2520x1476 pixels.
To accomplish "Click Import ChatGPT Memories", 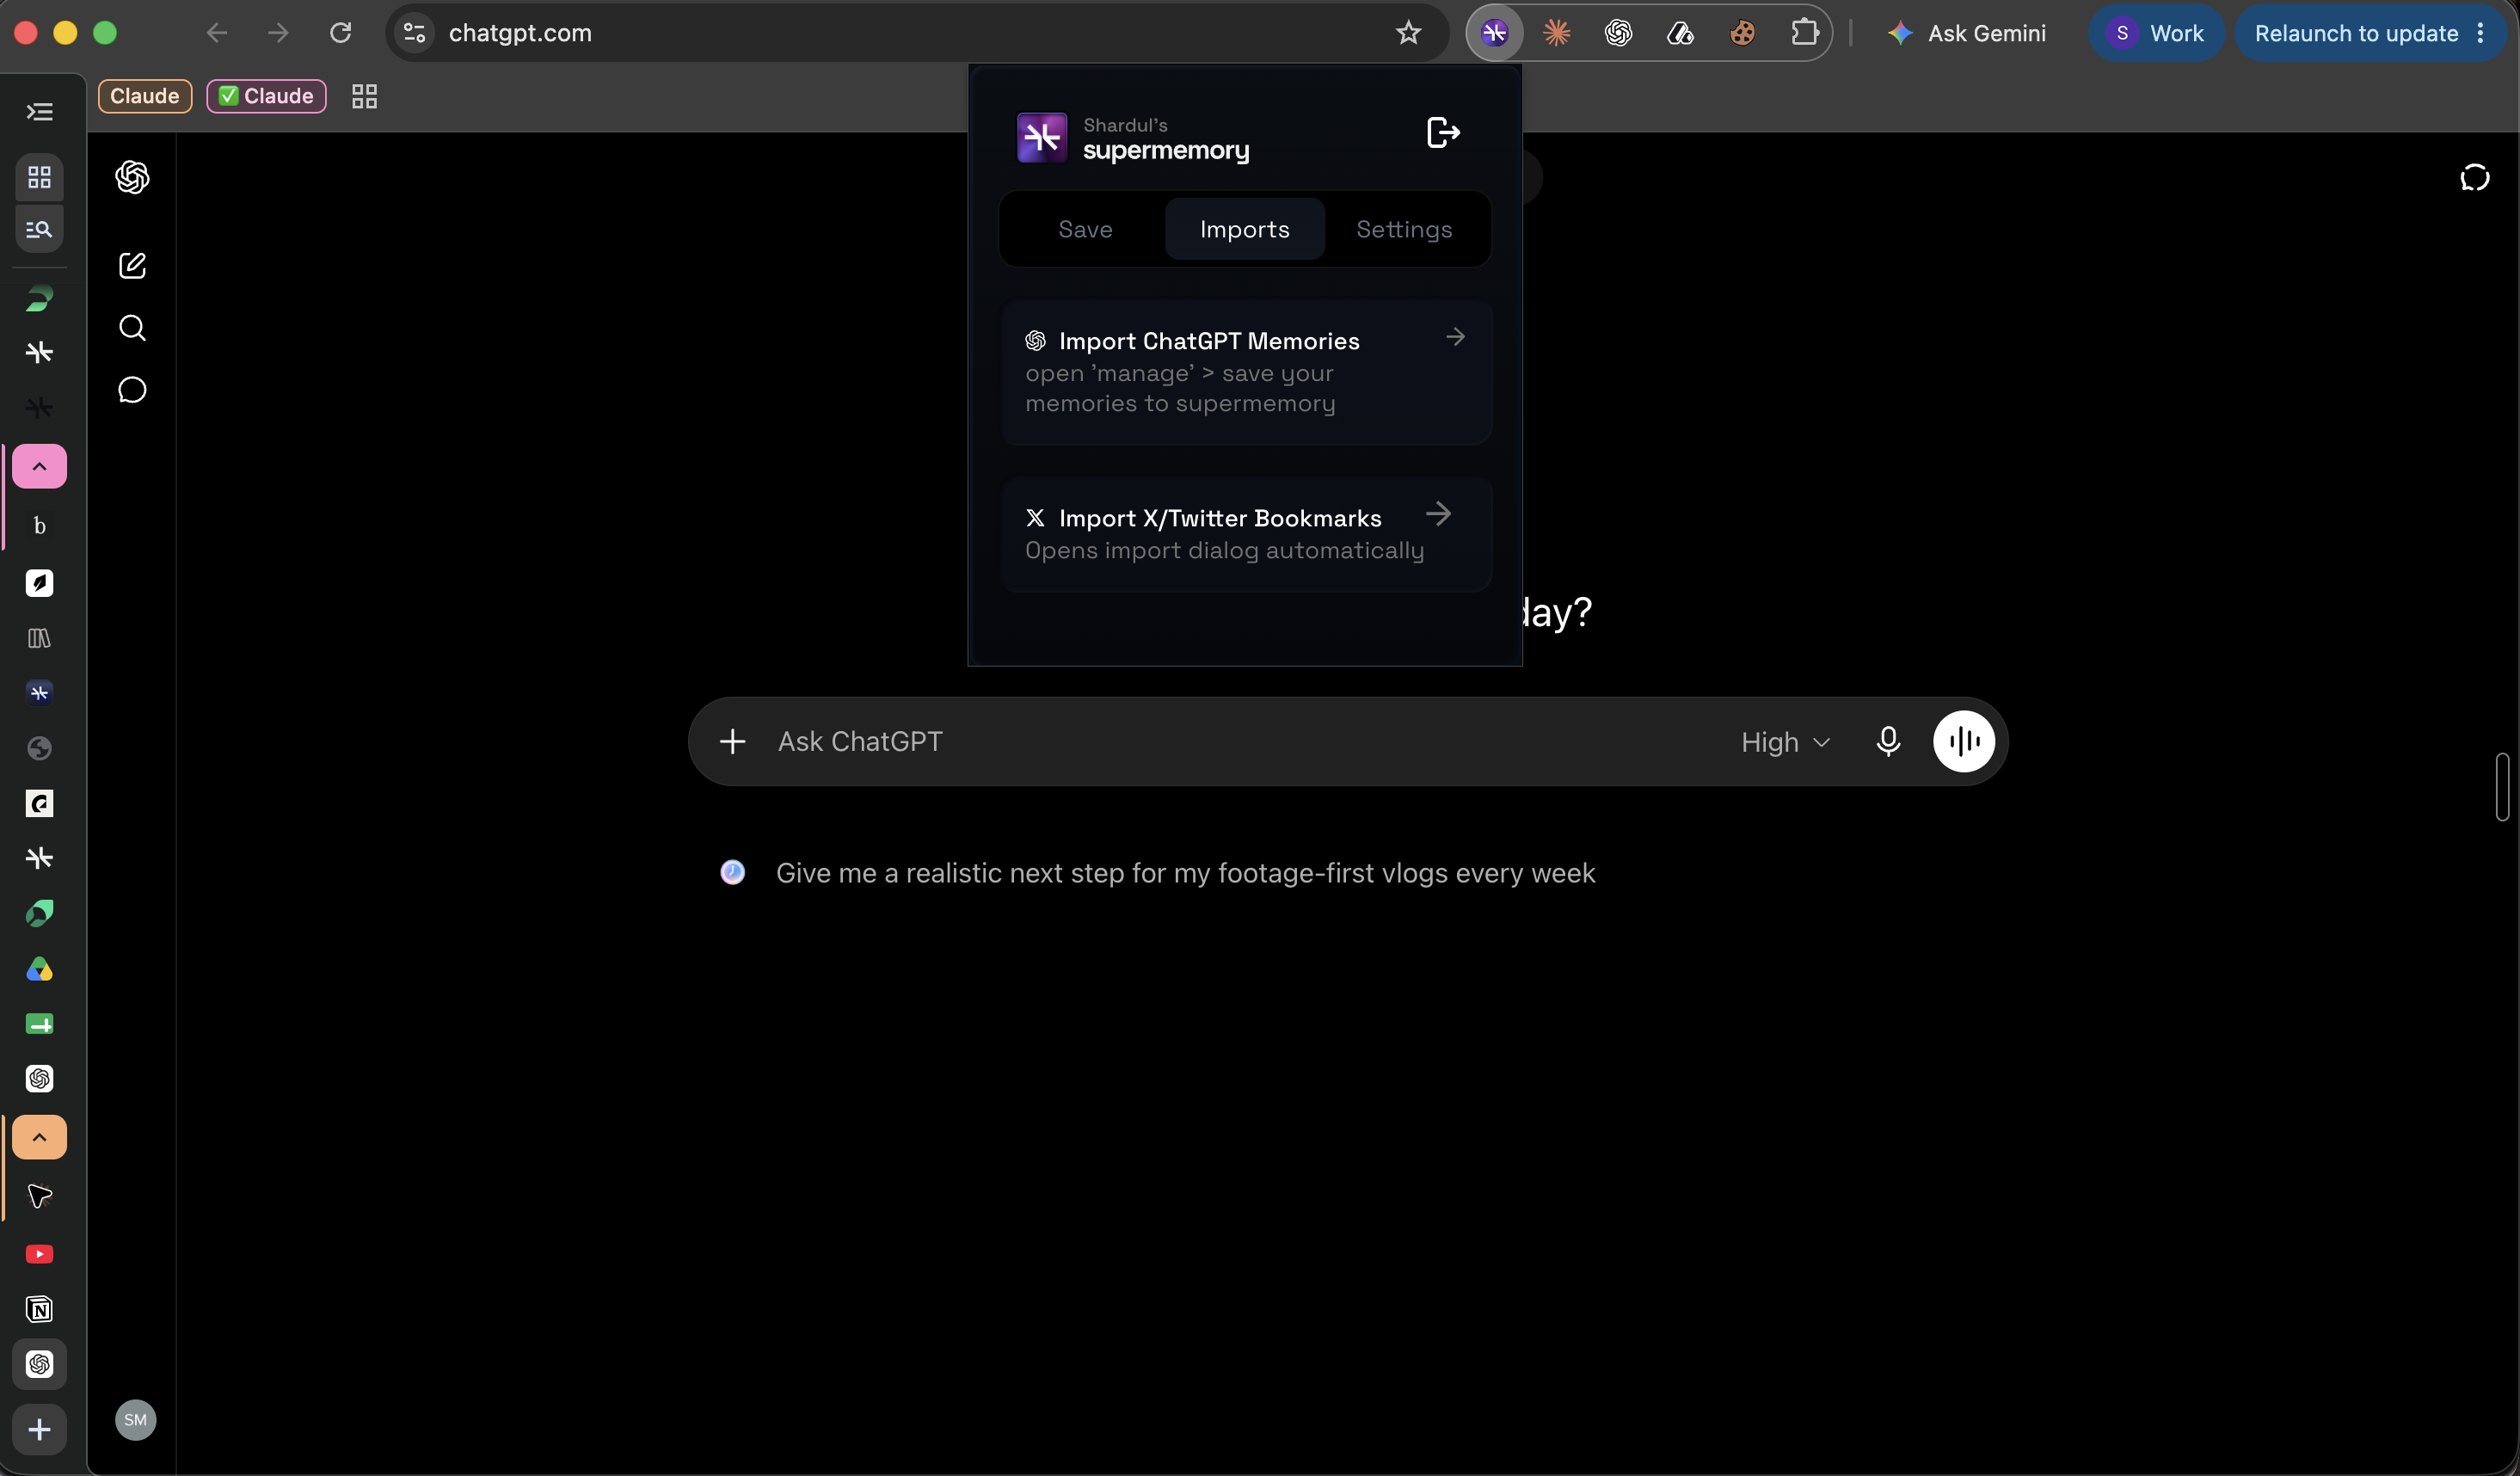I will pos(1246,372).
